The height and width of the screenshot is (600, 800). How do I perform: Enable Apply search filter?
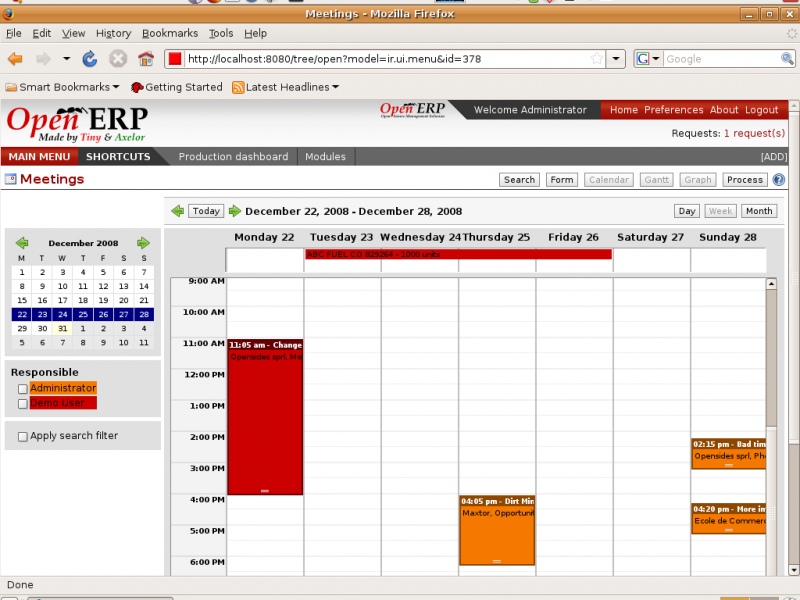coord(21,436)
